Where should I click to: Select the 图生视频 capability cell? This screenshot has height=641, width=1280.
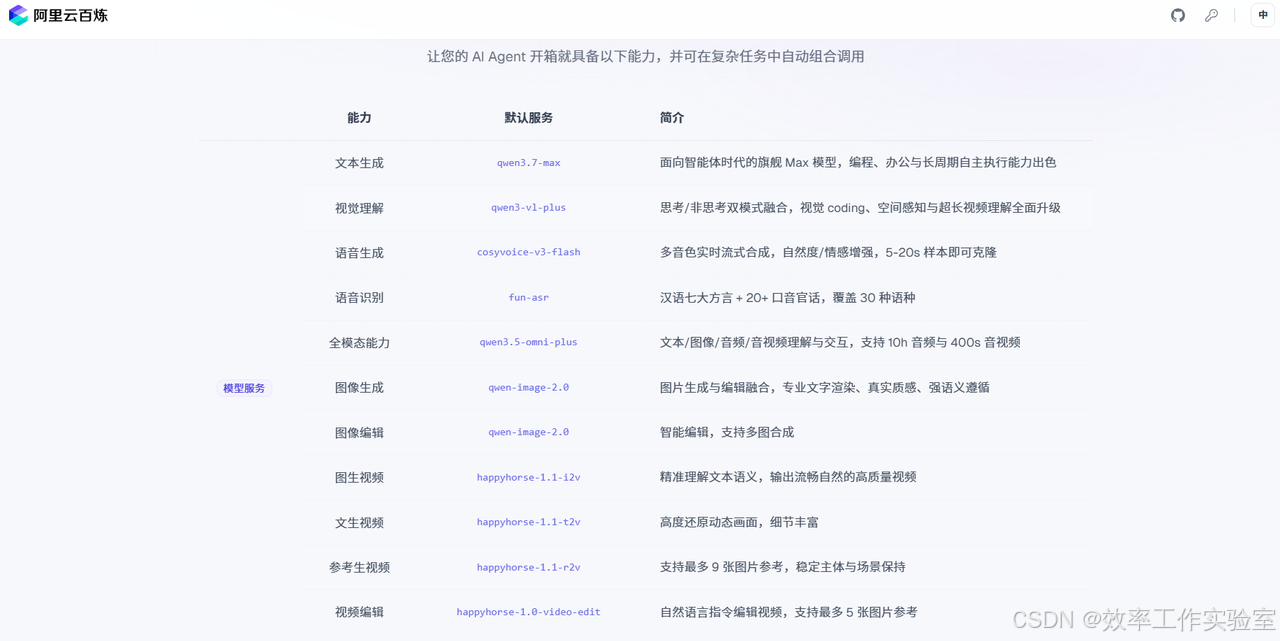point(359,478)
